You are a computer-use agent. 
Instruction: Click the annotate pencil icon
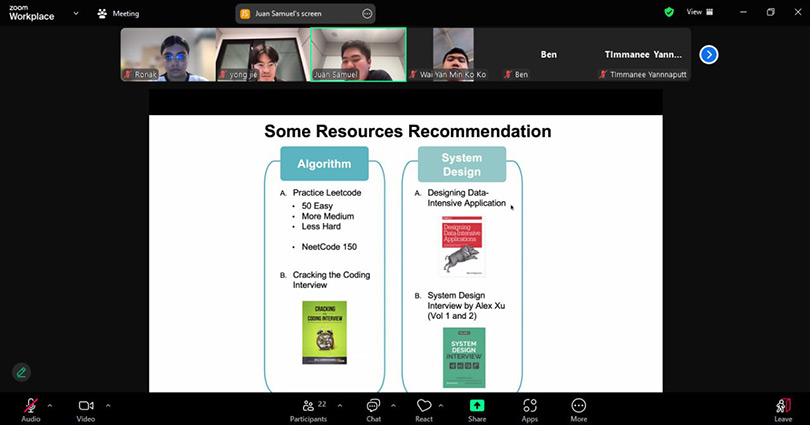pyautogui.click(x=21, y=372)
